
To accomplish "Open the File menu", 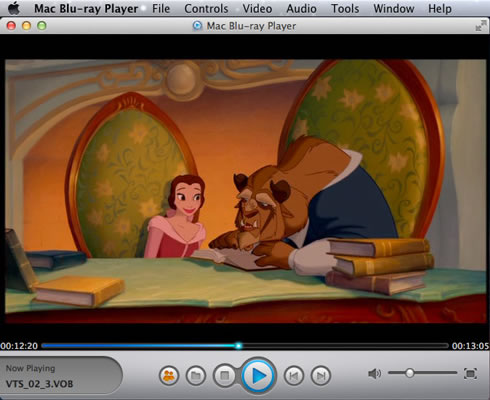I will coord(161,8).
